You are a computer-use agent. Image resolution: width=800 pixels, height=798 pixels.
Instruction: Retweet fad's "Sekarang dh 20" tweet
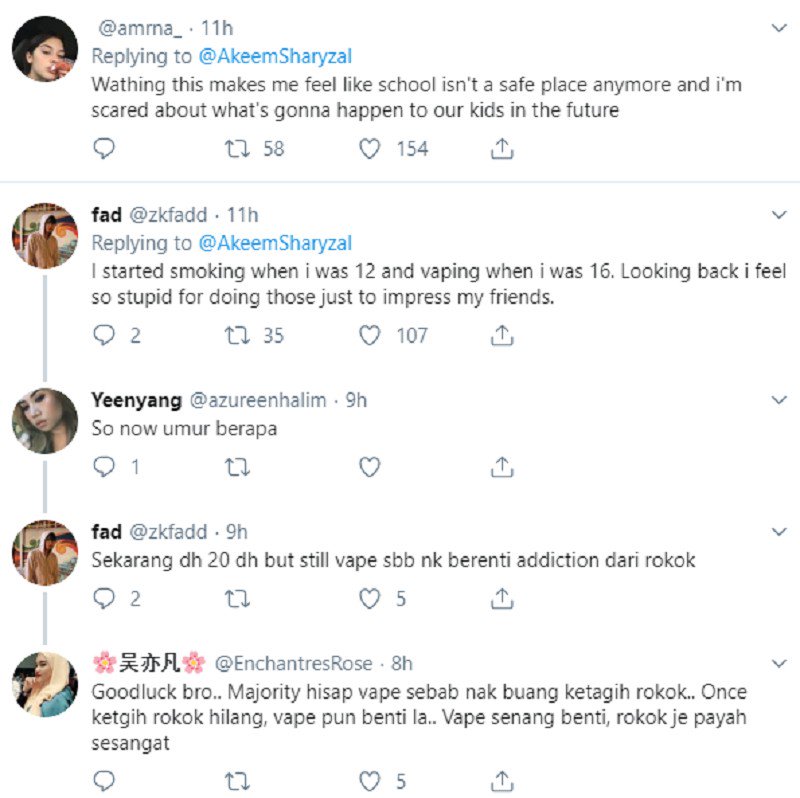(x=237, y=599)
